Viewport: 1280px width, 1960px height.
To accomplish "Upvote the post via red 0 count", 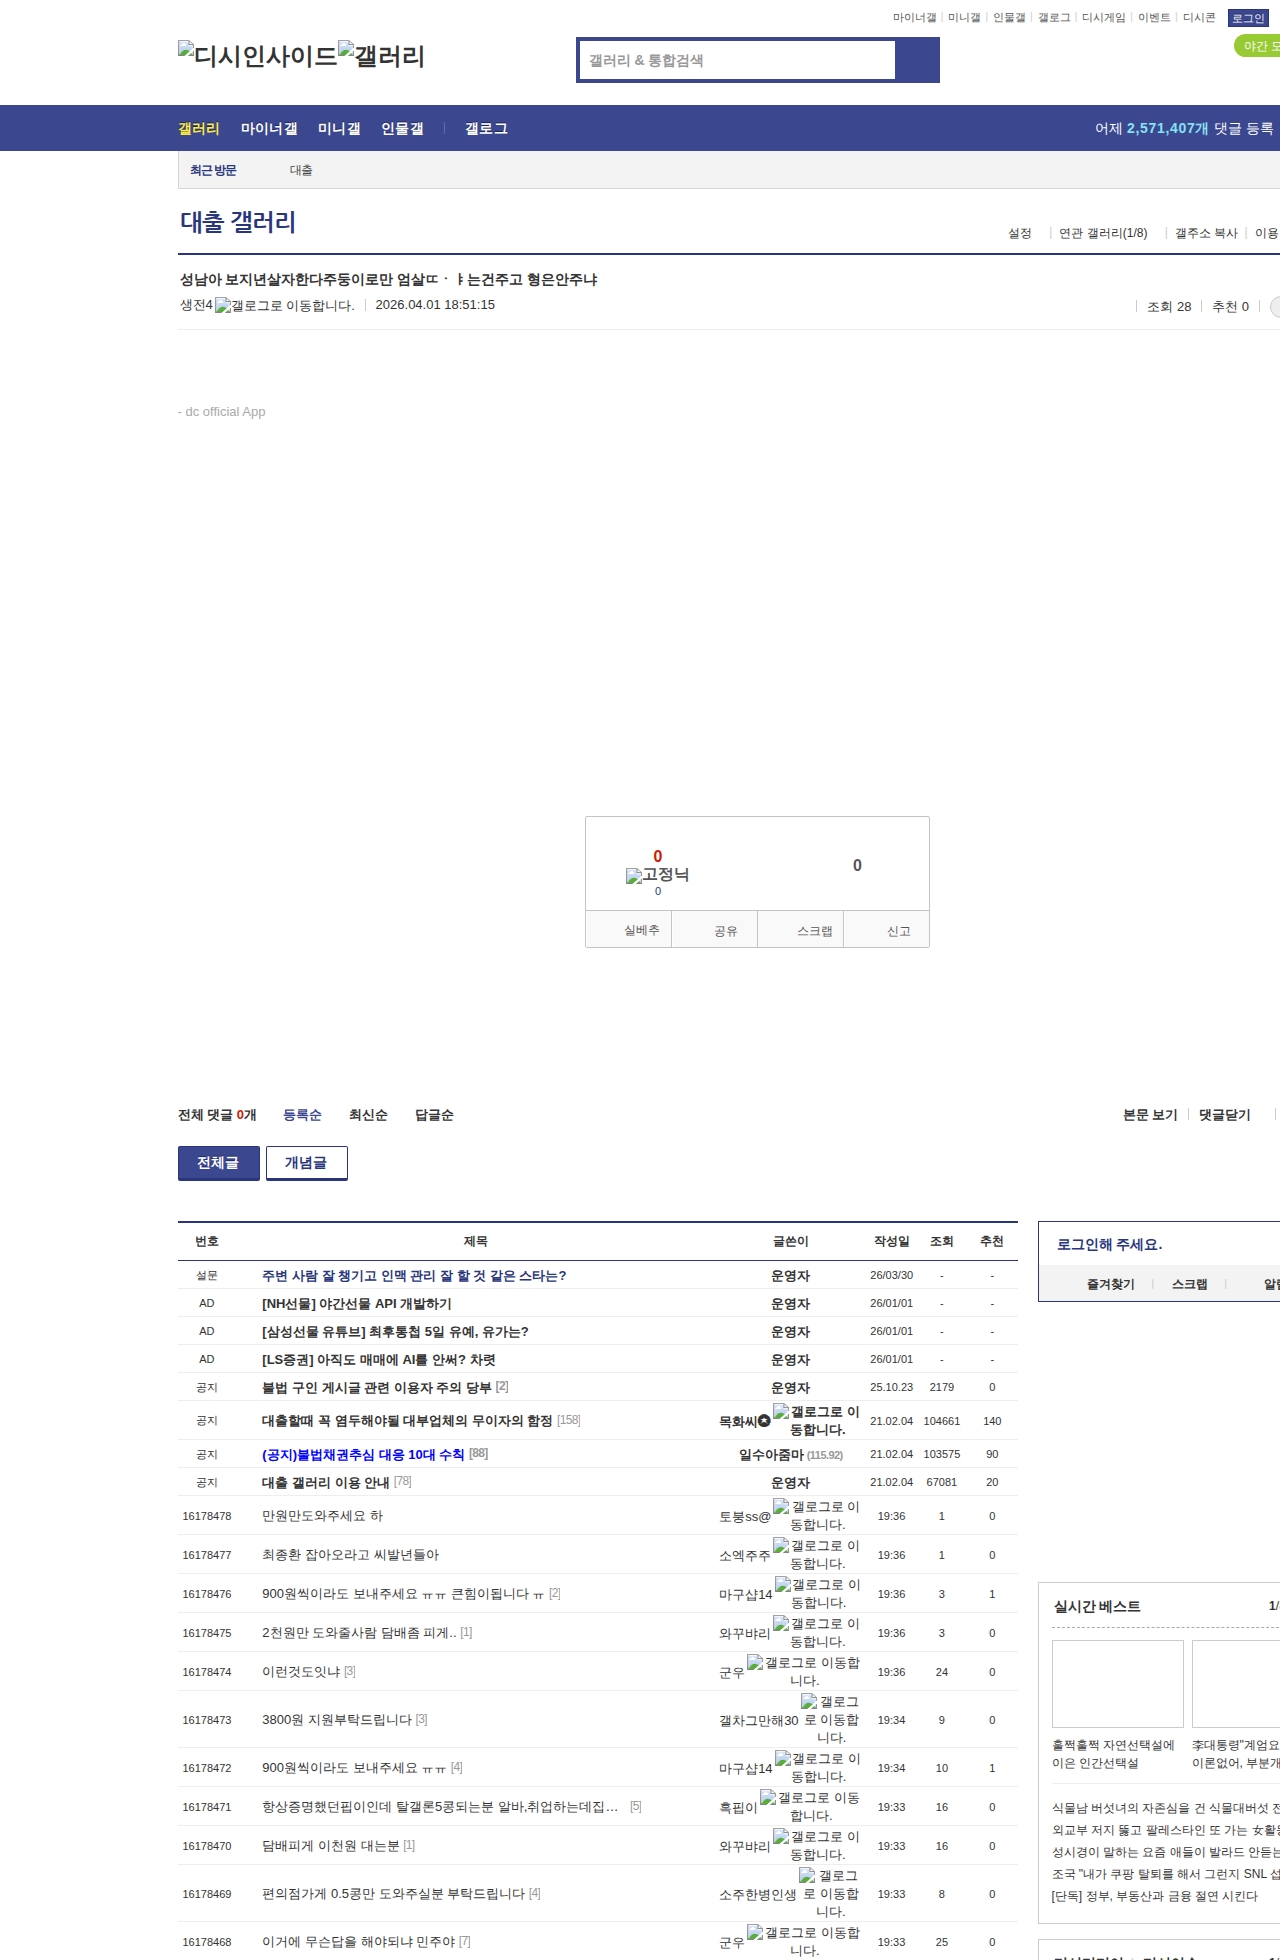I will pos(657,856).
